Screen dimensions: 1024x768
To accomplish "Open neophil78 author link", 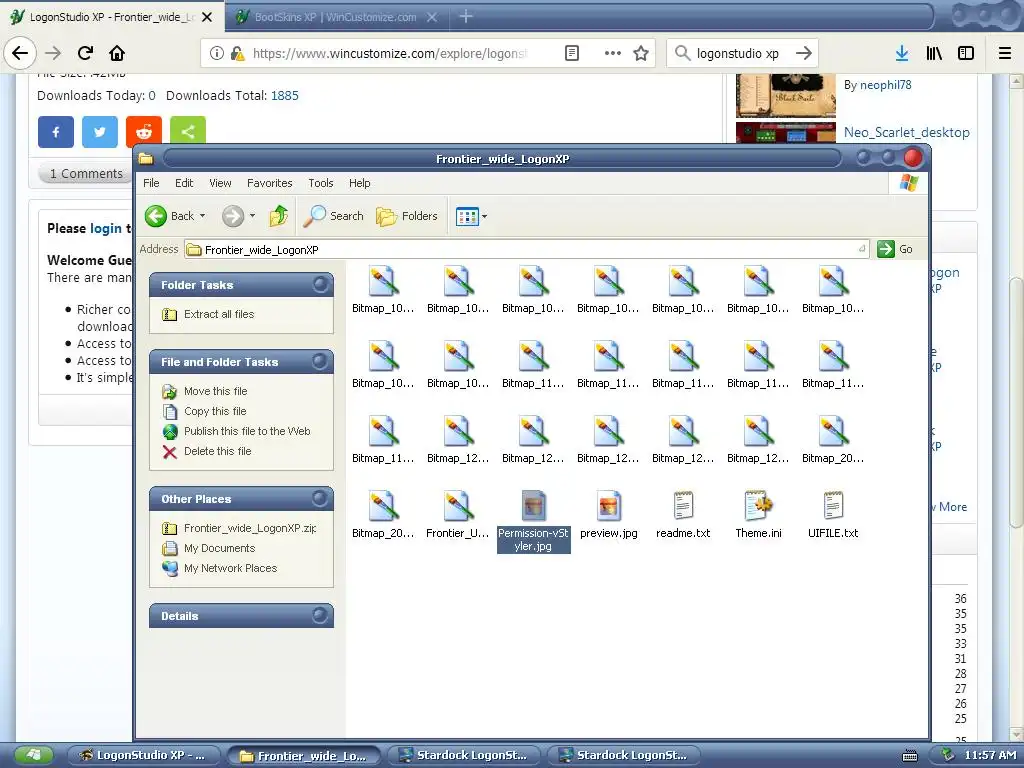I will [886, 85].
